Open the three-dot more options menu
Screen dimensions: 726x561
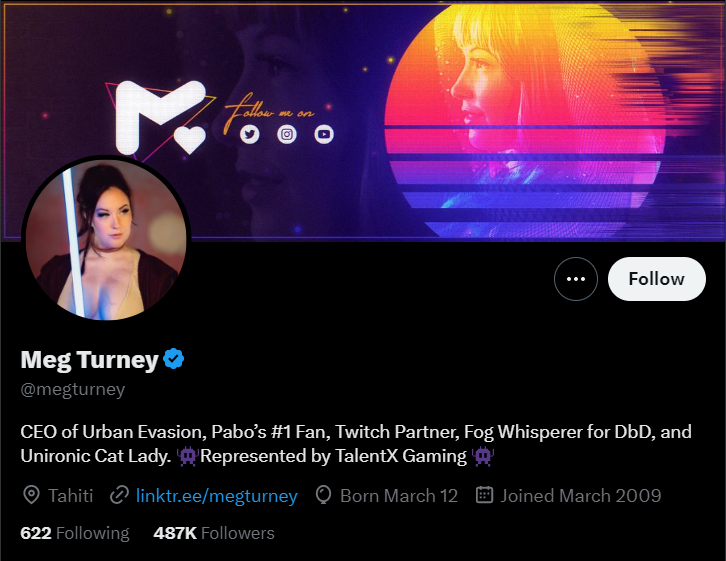(x=576, y=279)
